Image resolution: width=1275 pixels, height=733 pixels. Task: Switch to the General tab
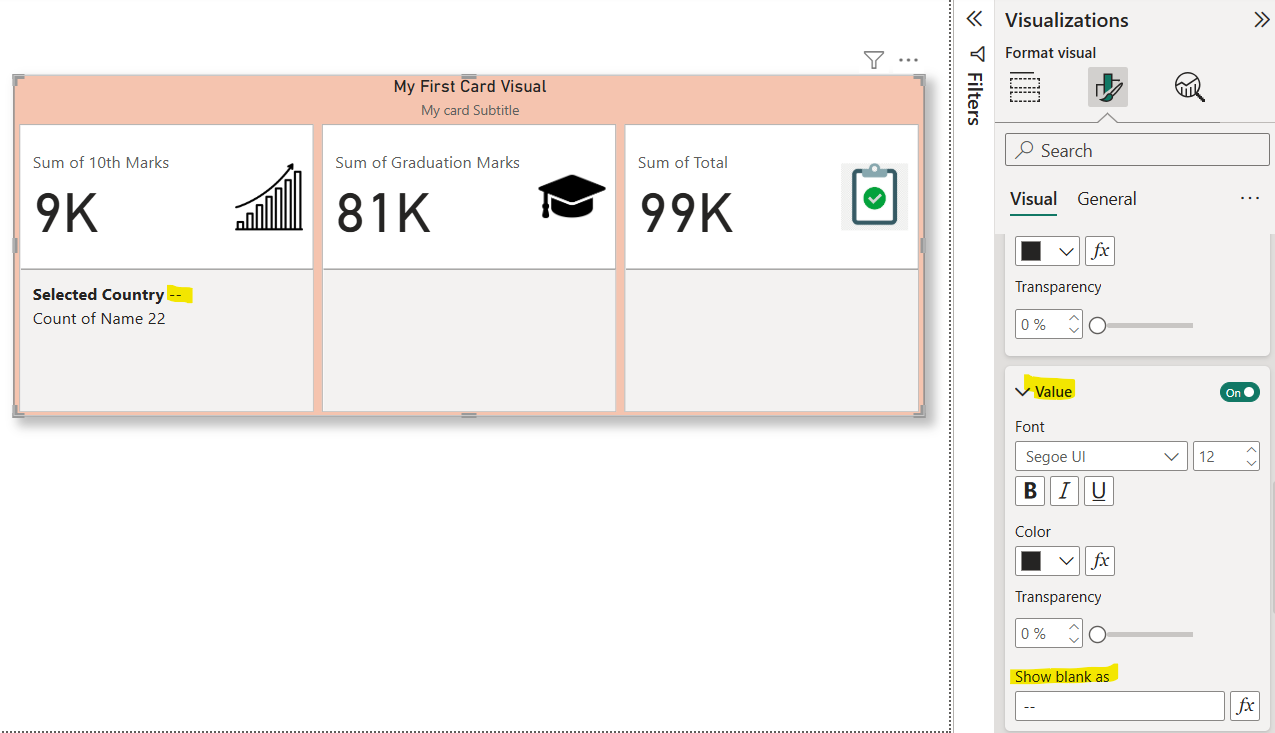pos(1106,199)
